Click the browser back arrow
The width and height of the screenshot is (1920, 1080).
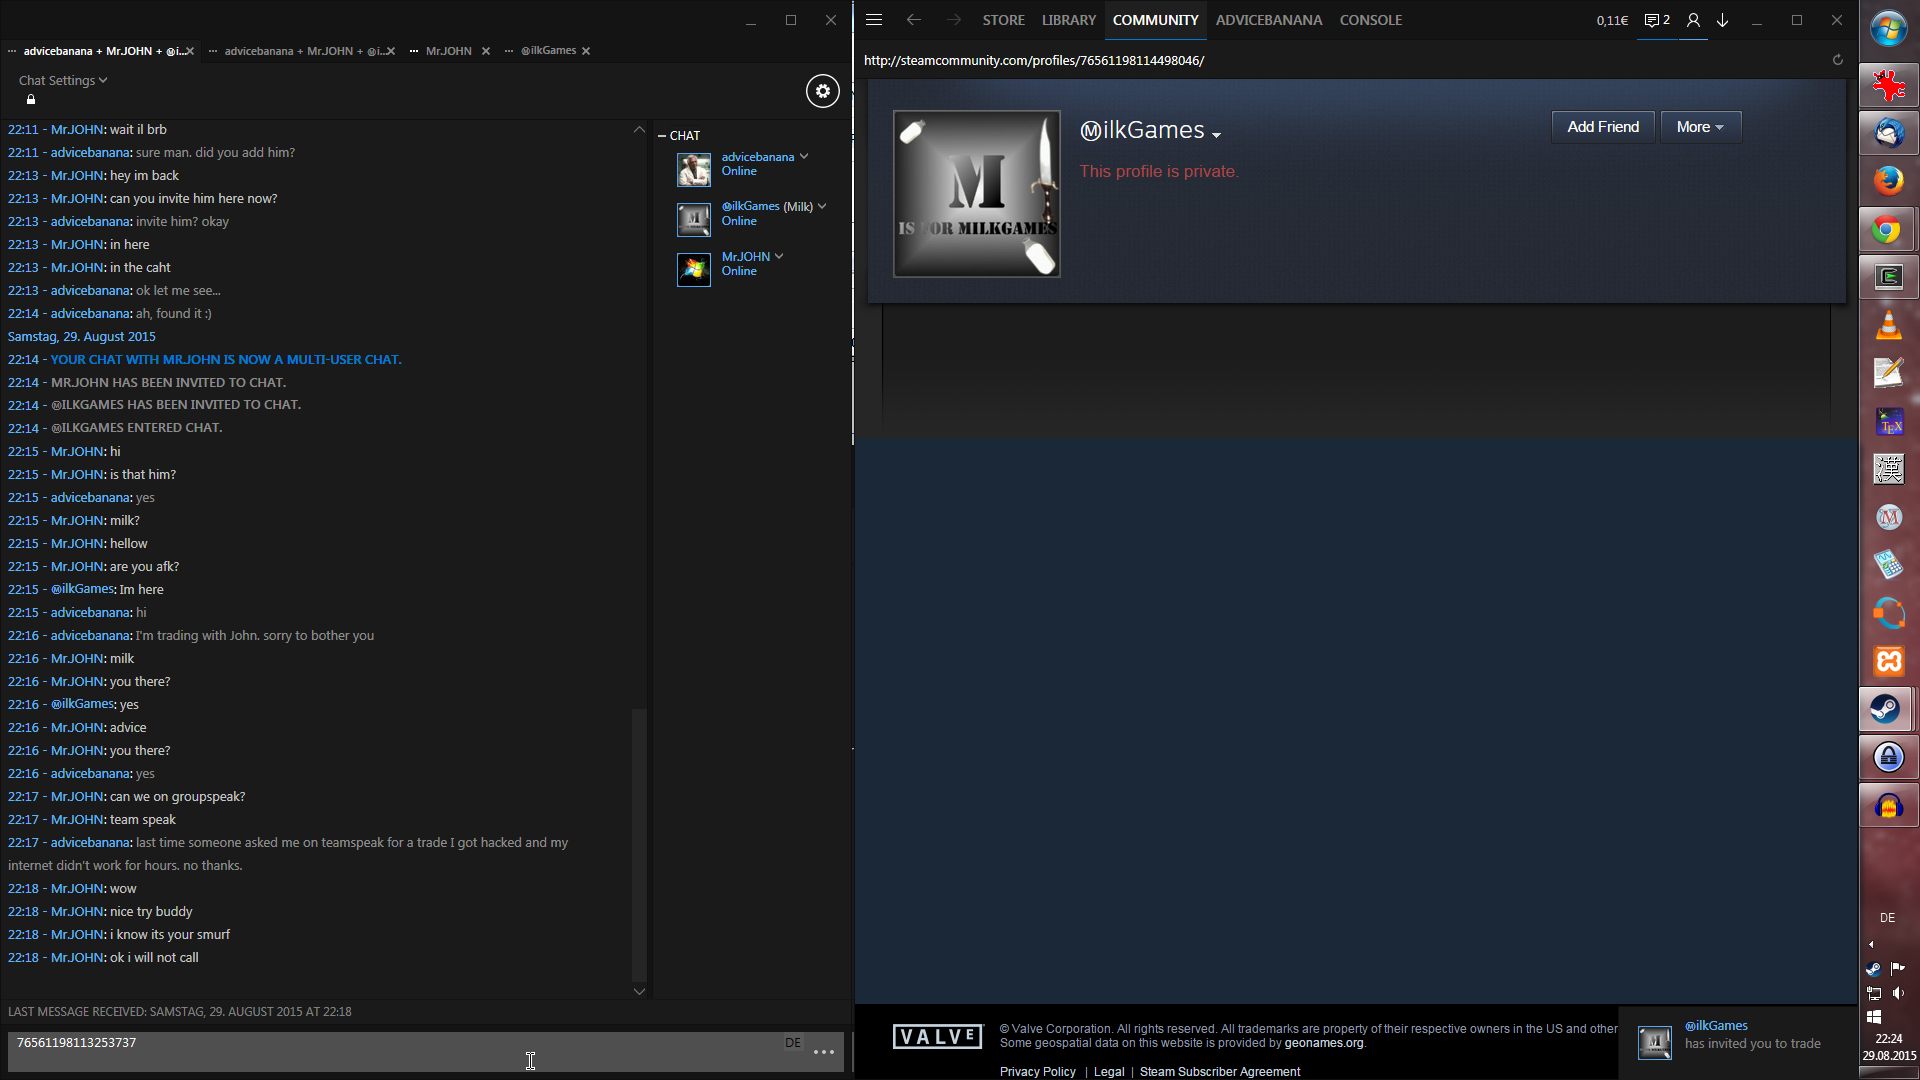913,20
